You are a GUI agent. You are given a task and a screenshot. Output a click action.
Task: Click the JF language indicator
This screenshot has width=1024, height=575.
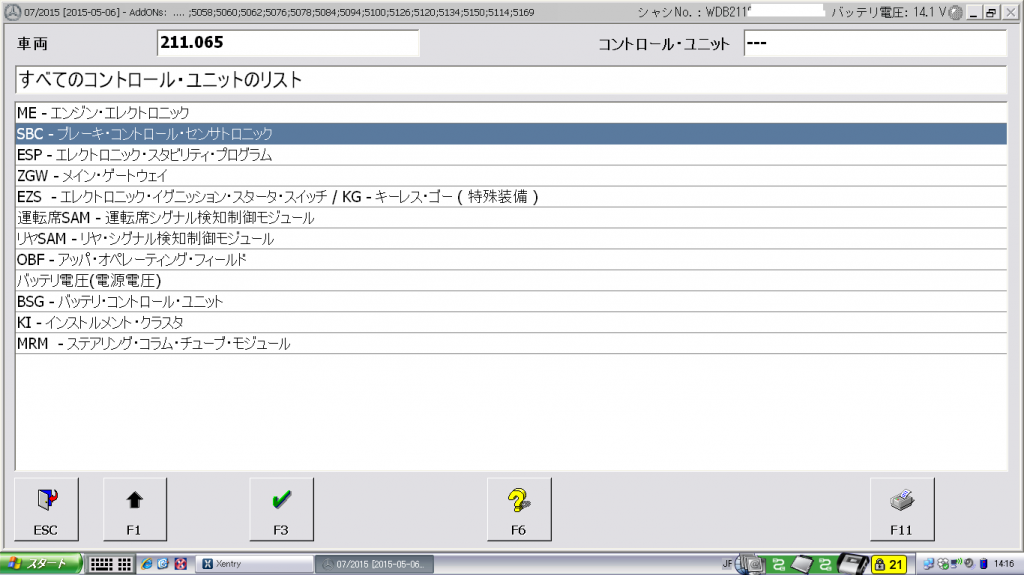pos(727,564)
